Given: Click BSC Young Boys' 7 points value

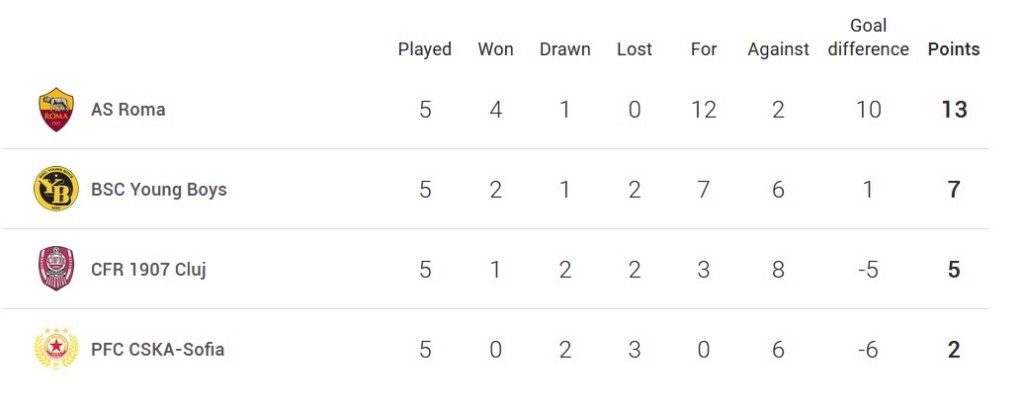Looking at the screenshot, I should pos(954,189).
